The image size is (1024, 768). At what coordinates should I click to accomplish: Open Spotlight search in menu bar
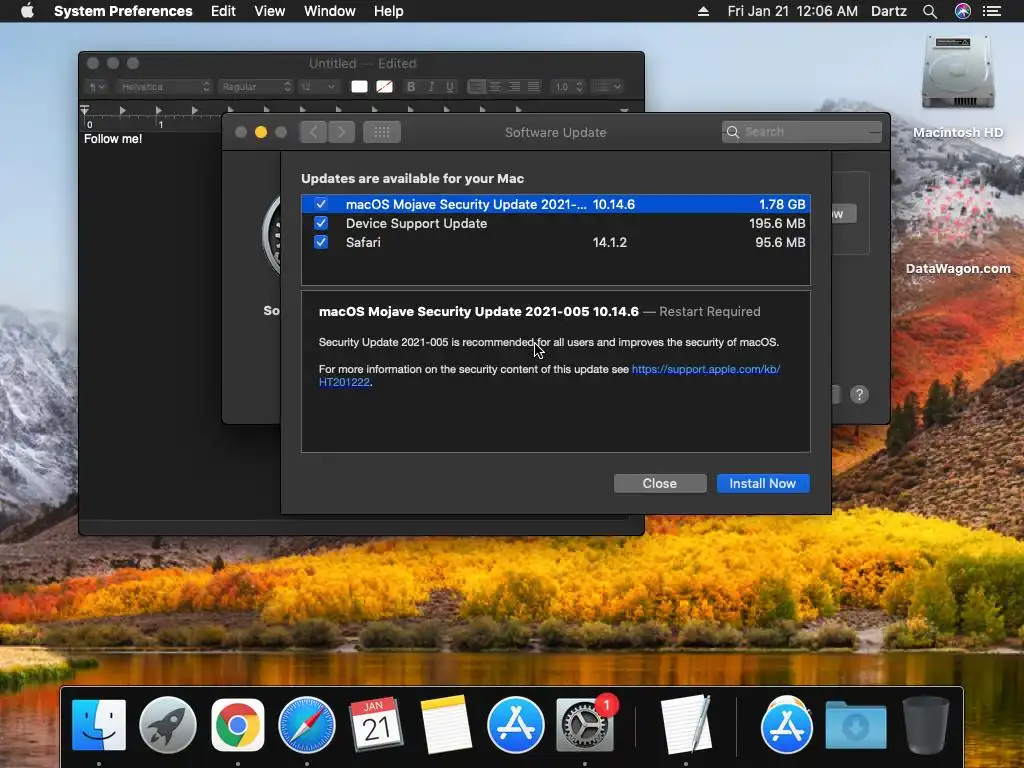tap(930, 11)
